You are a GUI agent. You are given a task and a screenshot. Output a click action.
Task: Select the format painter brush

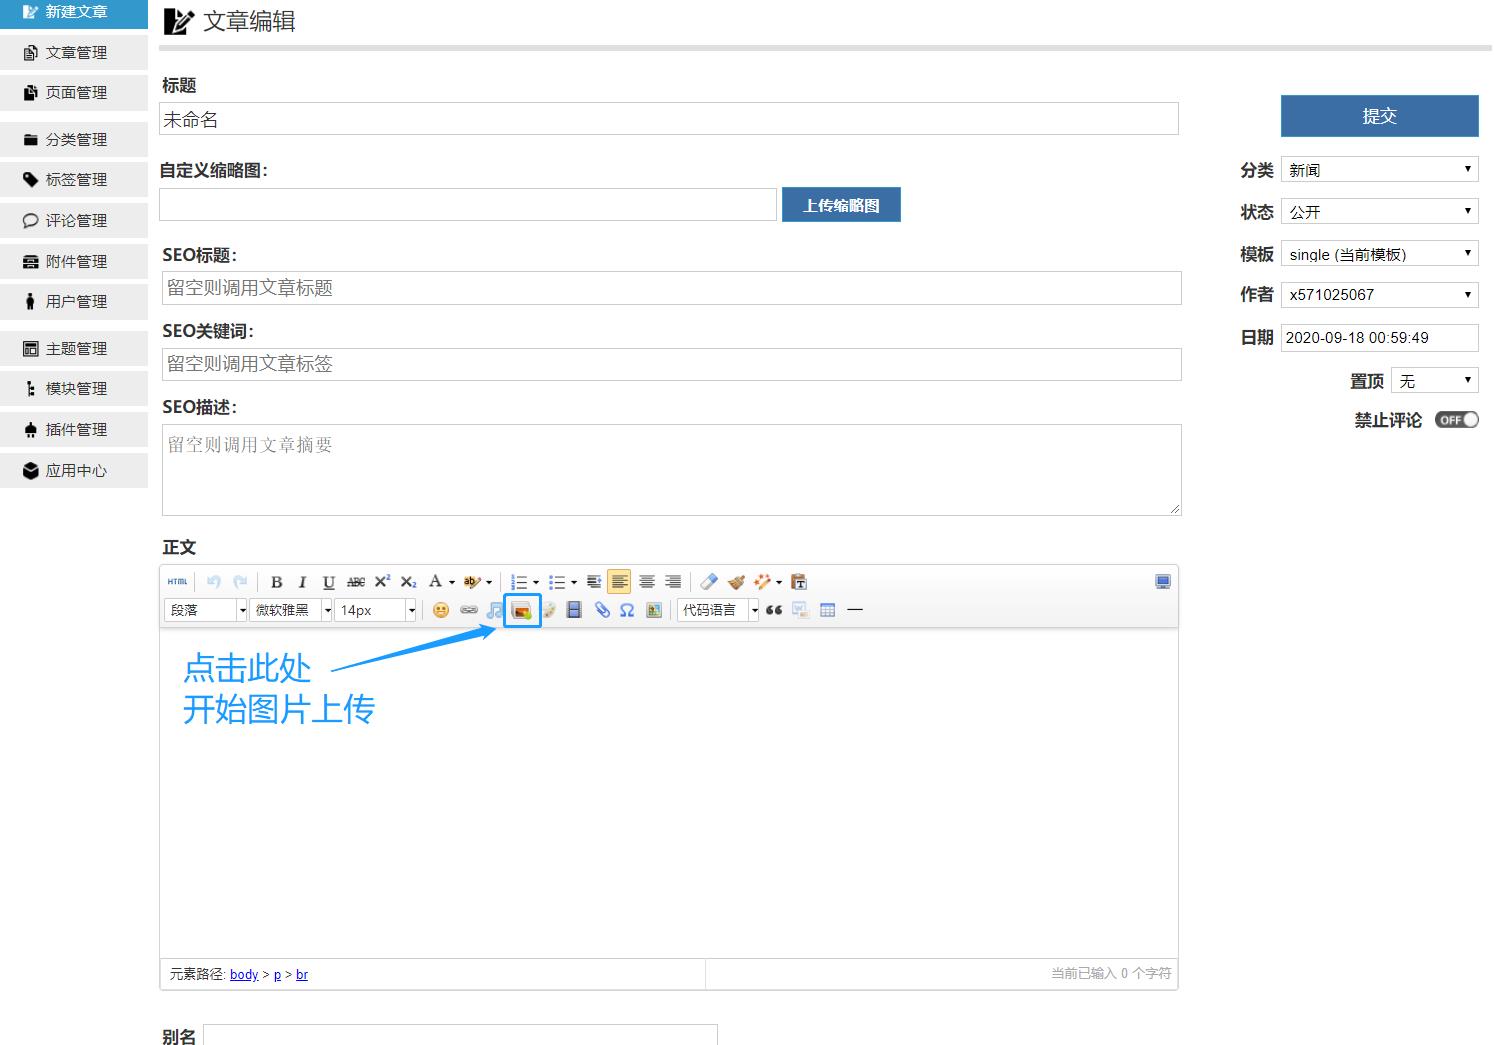(736, 582)
